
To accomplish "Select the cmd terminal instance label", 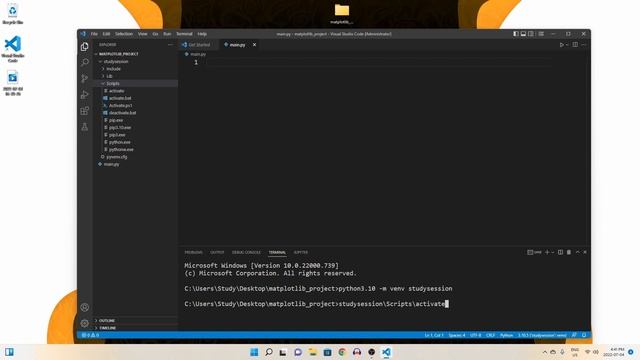I will coord(534,252).
